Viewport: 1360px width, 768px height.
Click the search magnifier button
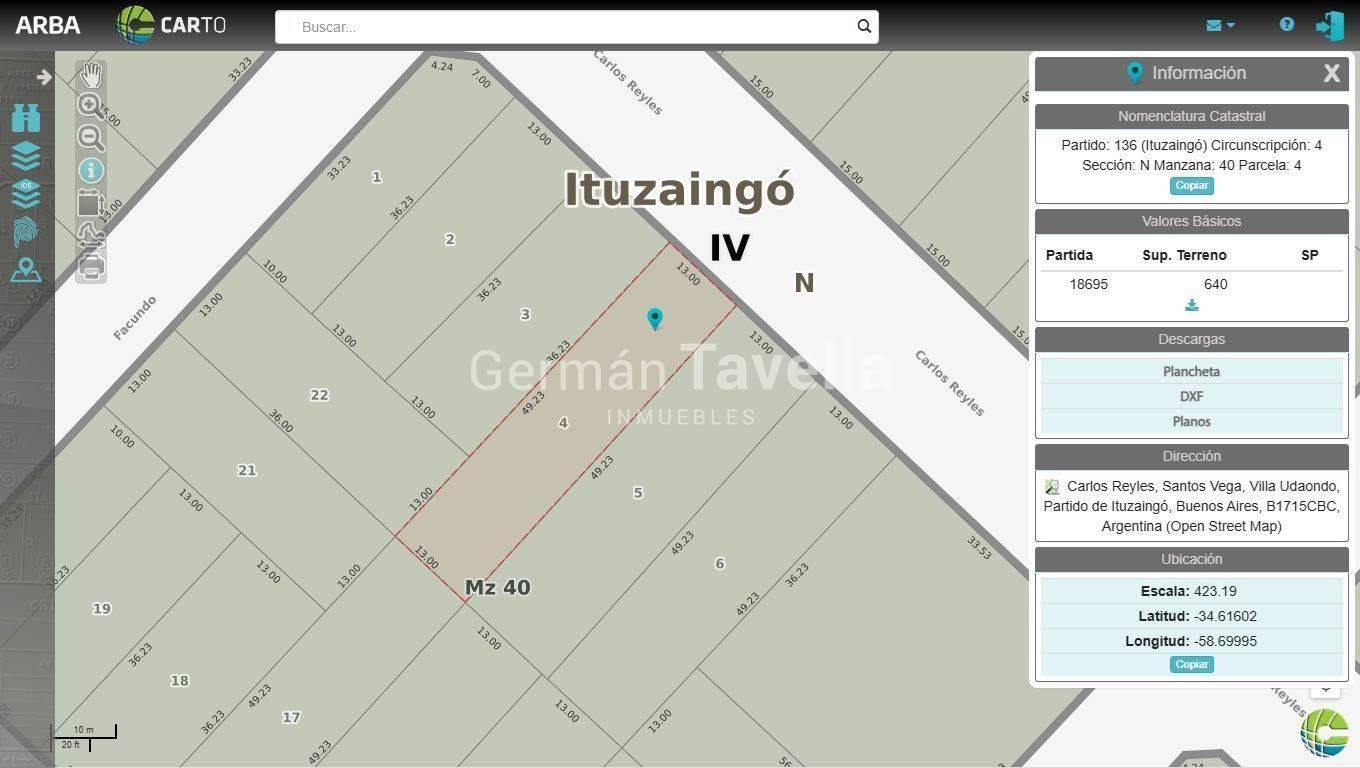(x=864, y=27)
